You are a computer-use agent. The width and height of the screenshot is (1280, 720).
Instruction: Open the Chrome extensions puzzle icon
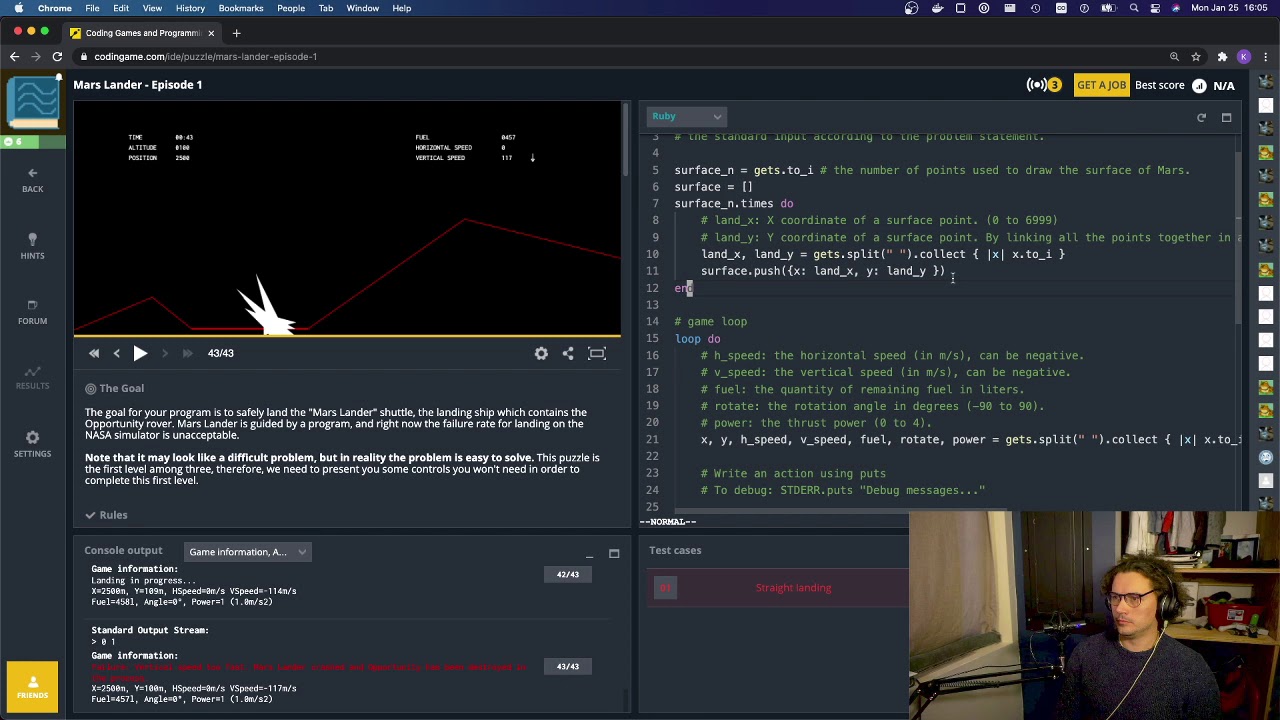tap(1222, 57)
